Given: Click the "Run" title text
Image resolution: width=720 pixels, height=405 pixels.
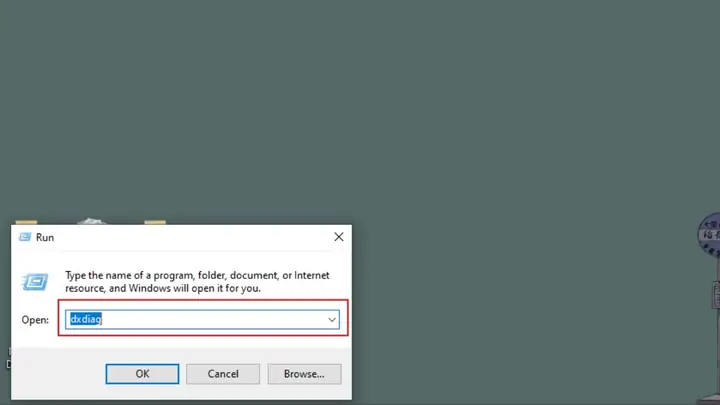Looking at the screenshot, I should (45, 237).
